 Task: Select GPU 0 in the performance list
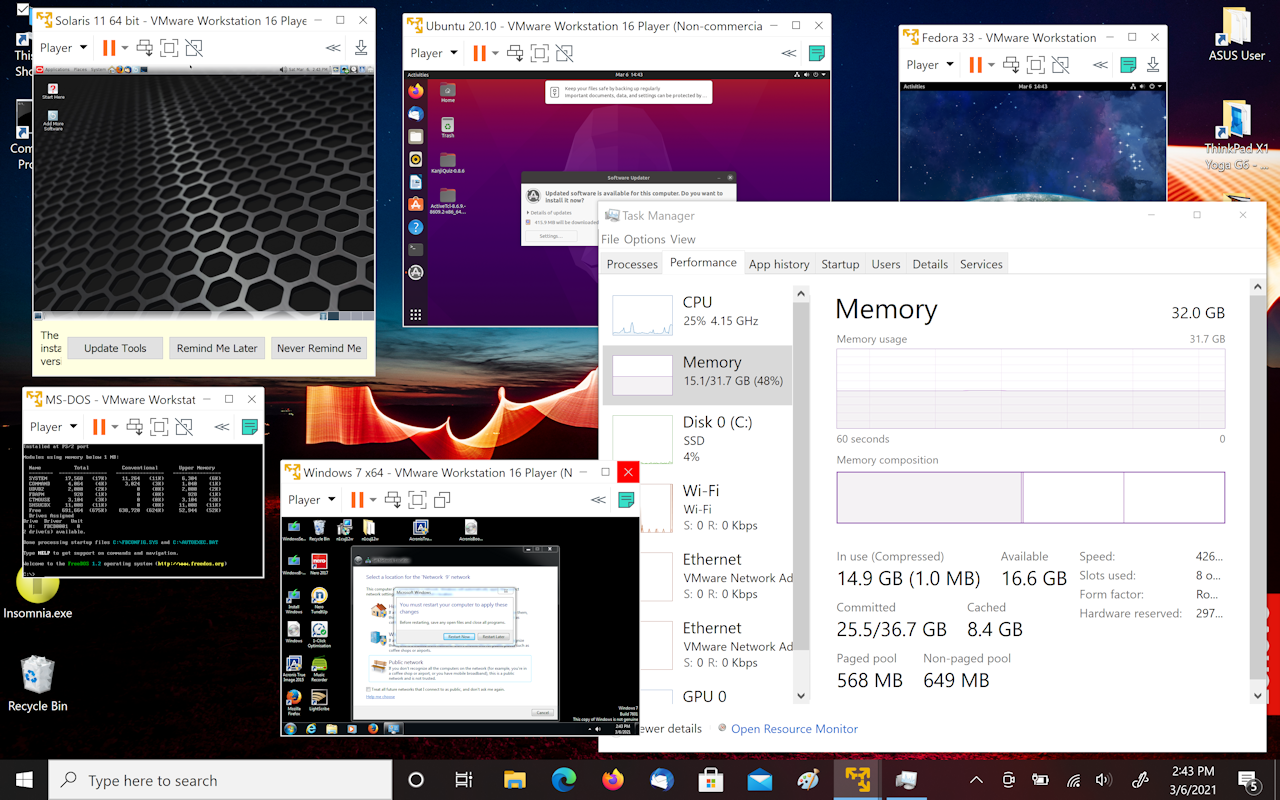[x=697, y=696]
